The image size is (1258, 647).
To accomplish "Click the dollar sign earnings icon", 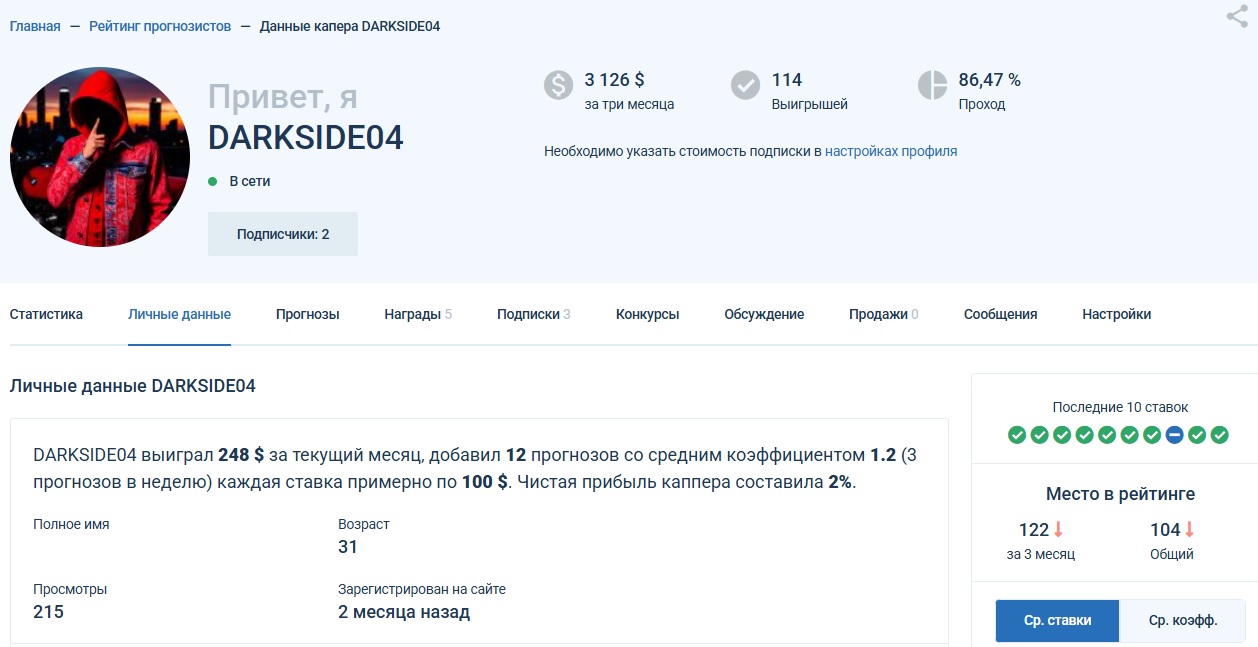I will tap(559, 85).
